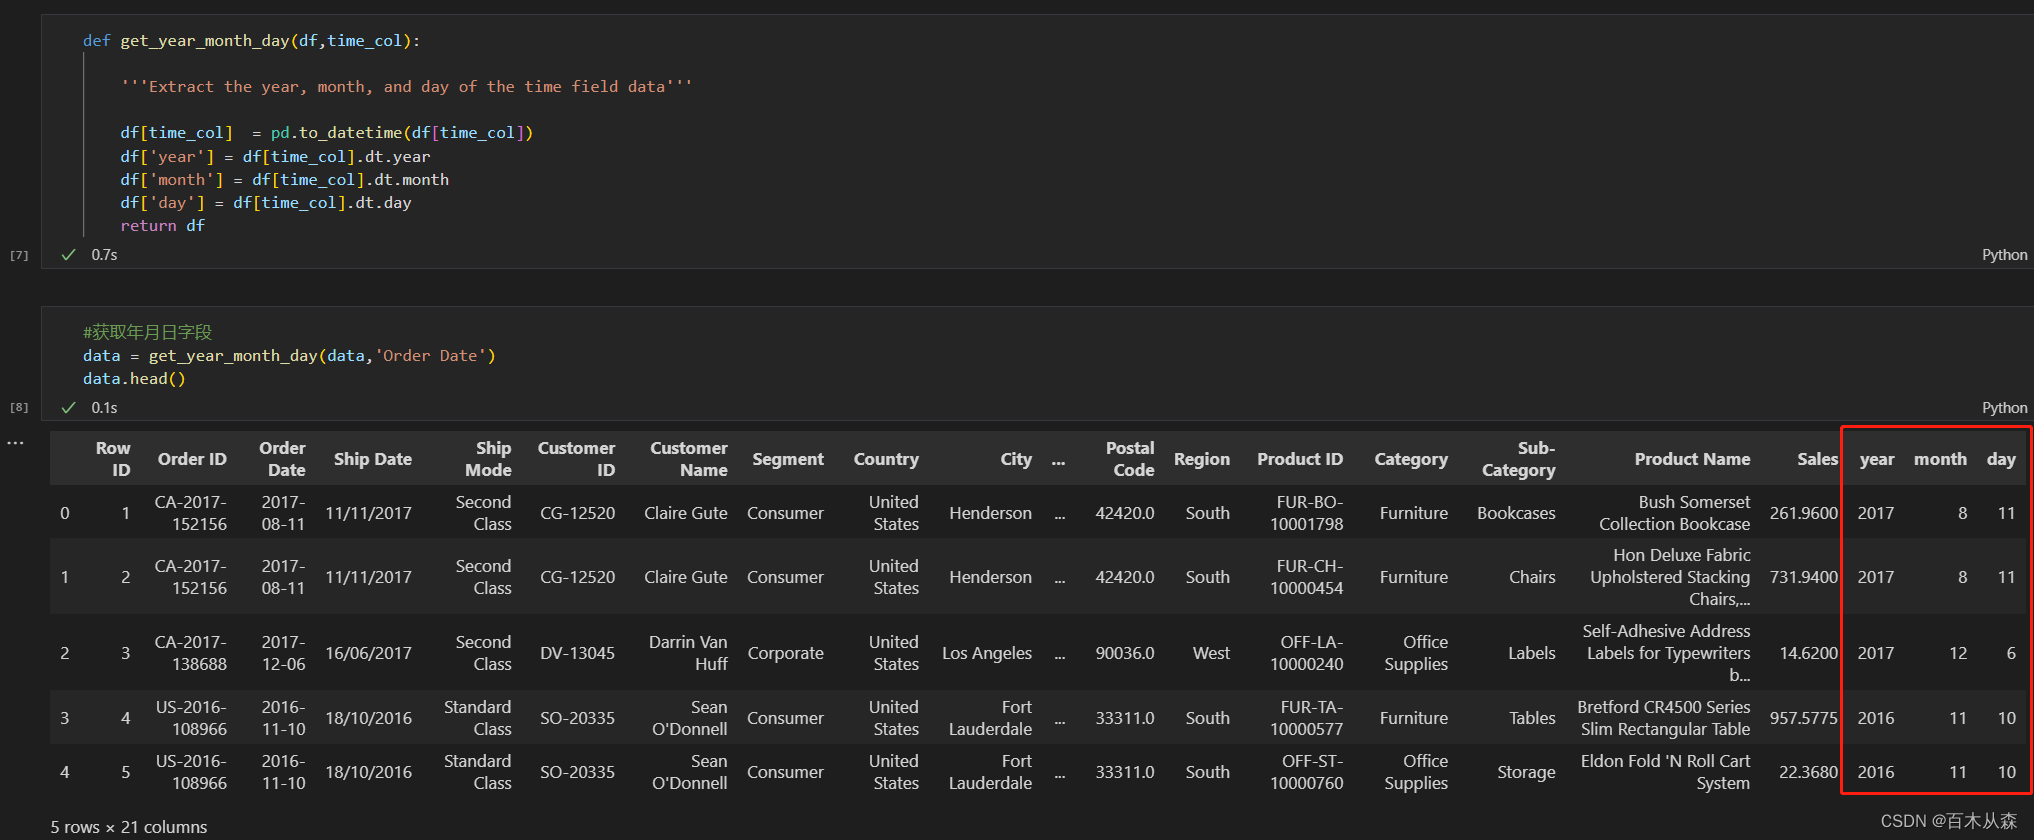
Task: Click the Tables sub-category cell
Action: point(1532,718)
